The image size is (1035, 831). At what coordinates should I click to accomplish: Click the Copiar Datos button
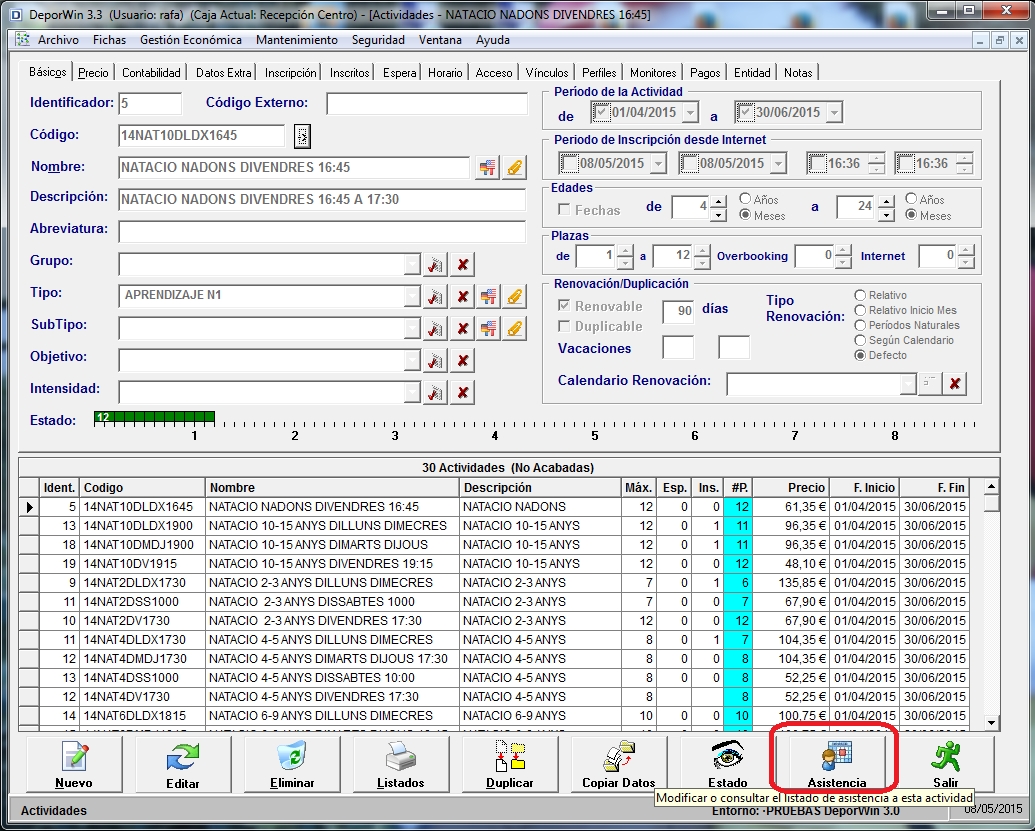618,764
